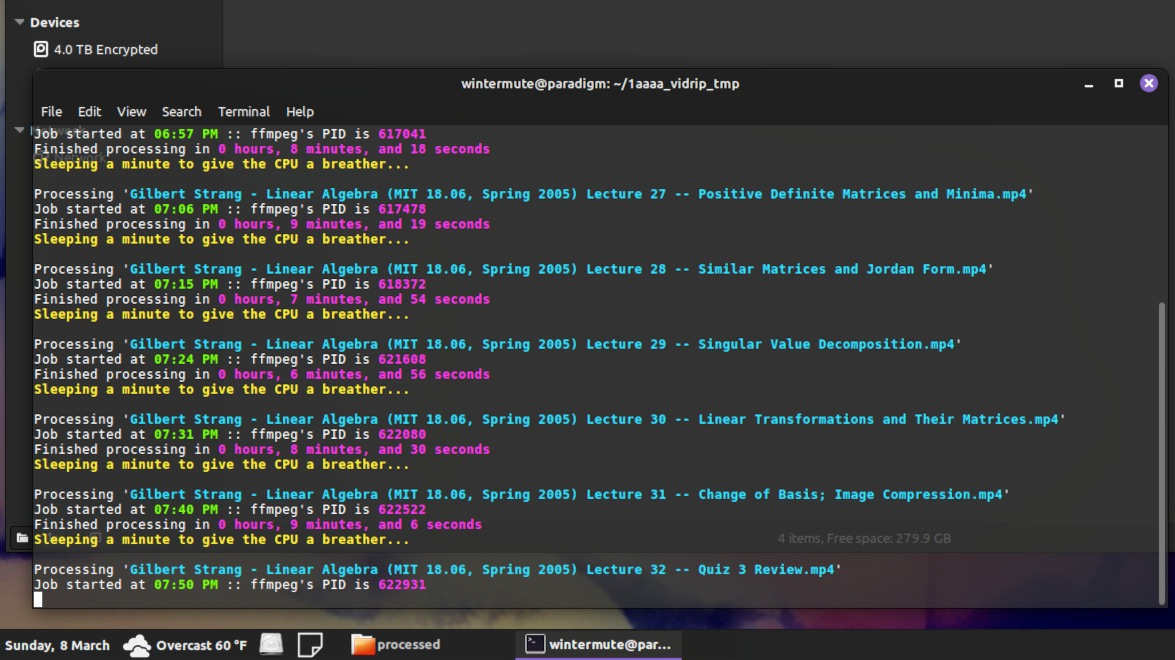Open the Terminal menu
The image size is (1175, 660).
(244, 112)
